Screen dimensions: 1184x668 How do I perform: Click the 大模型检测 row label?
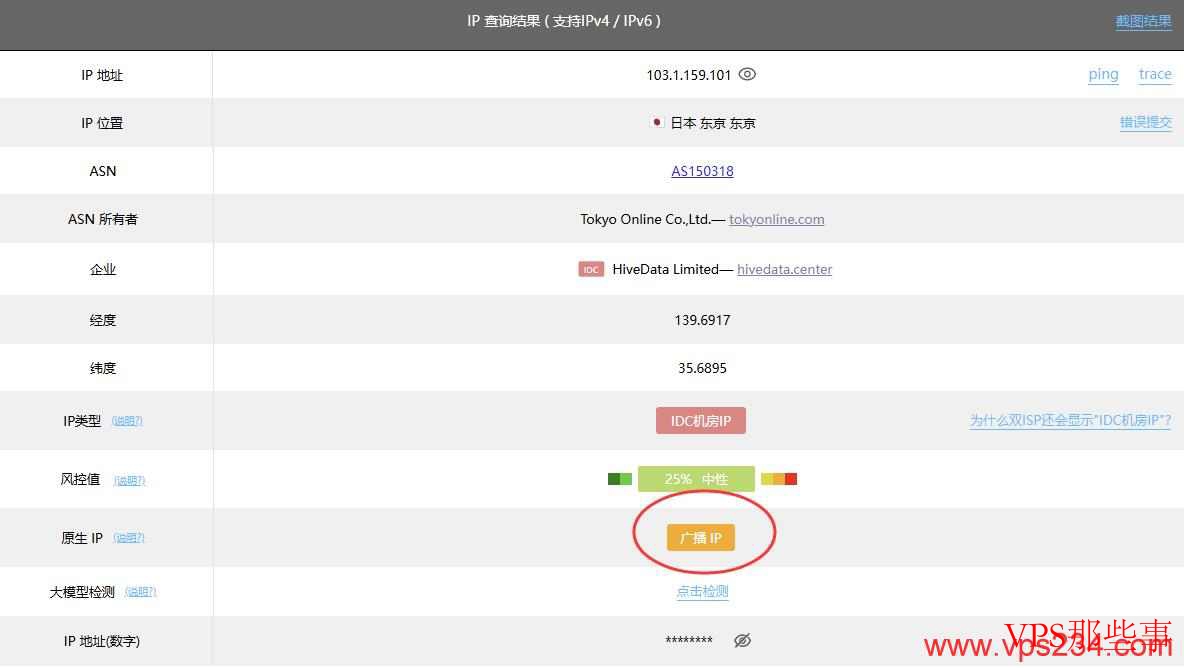(82, 593)
